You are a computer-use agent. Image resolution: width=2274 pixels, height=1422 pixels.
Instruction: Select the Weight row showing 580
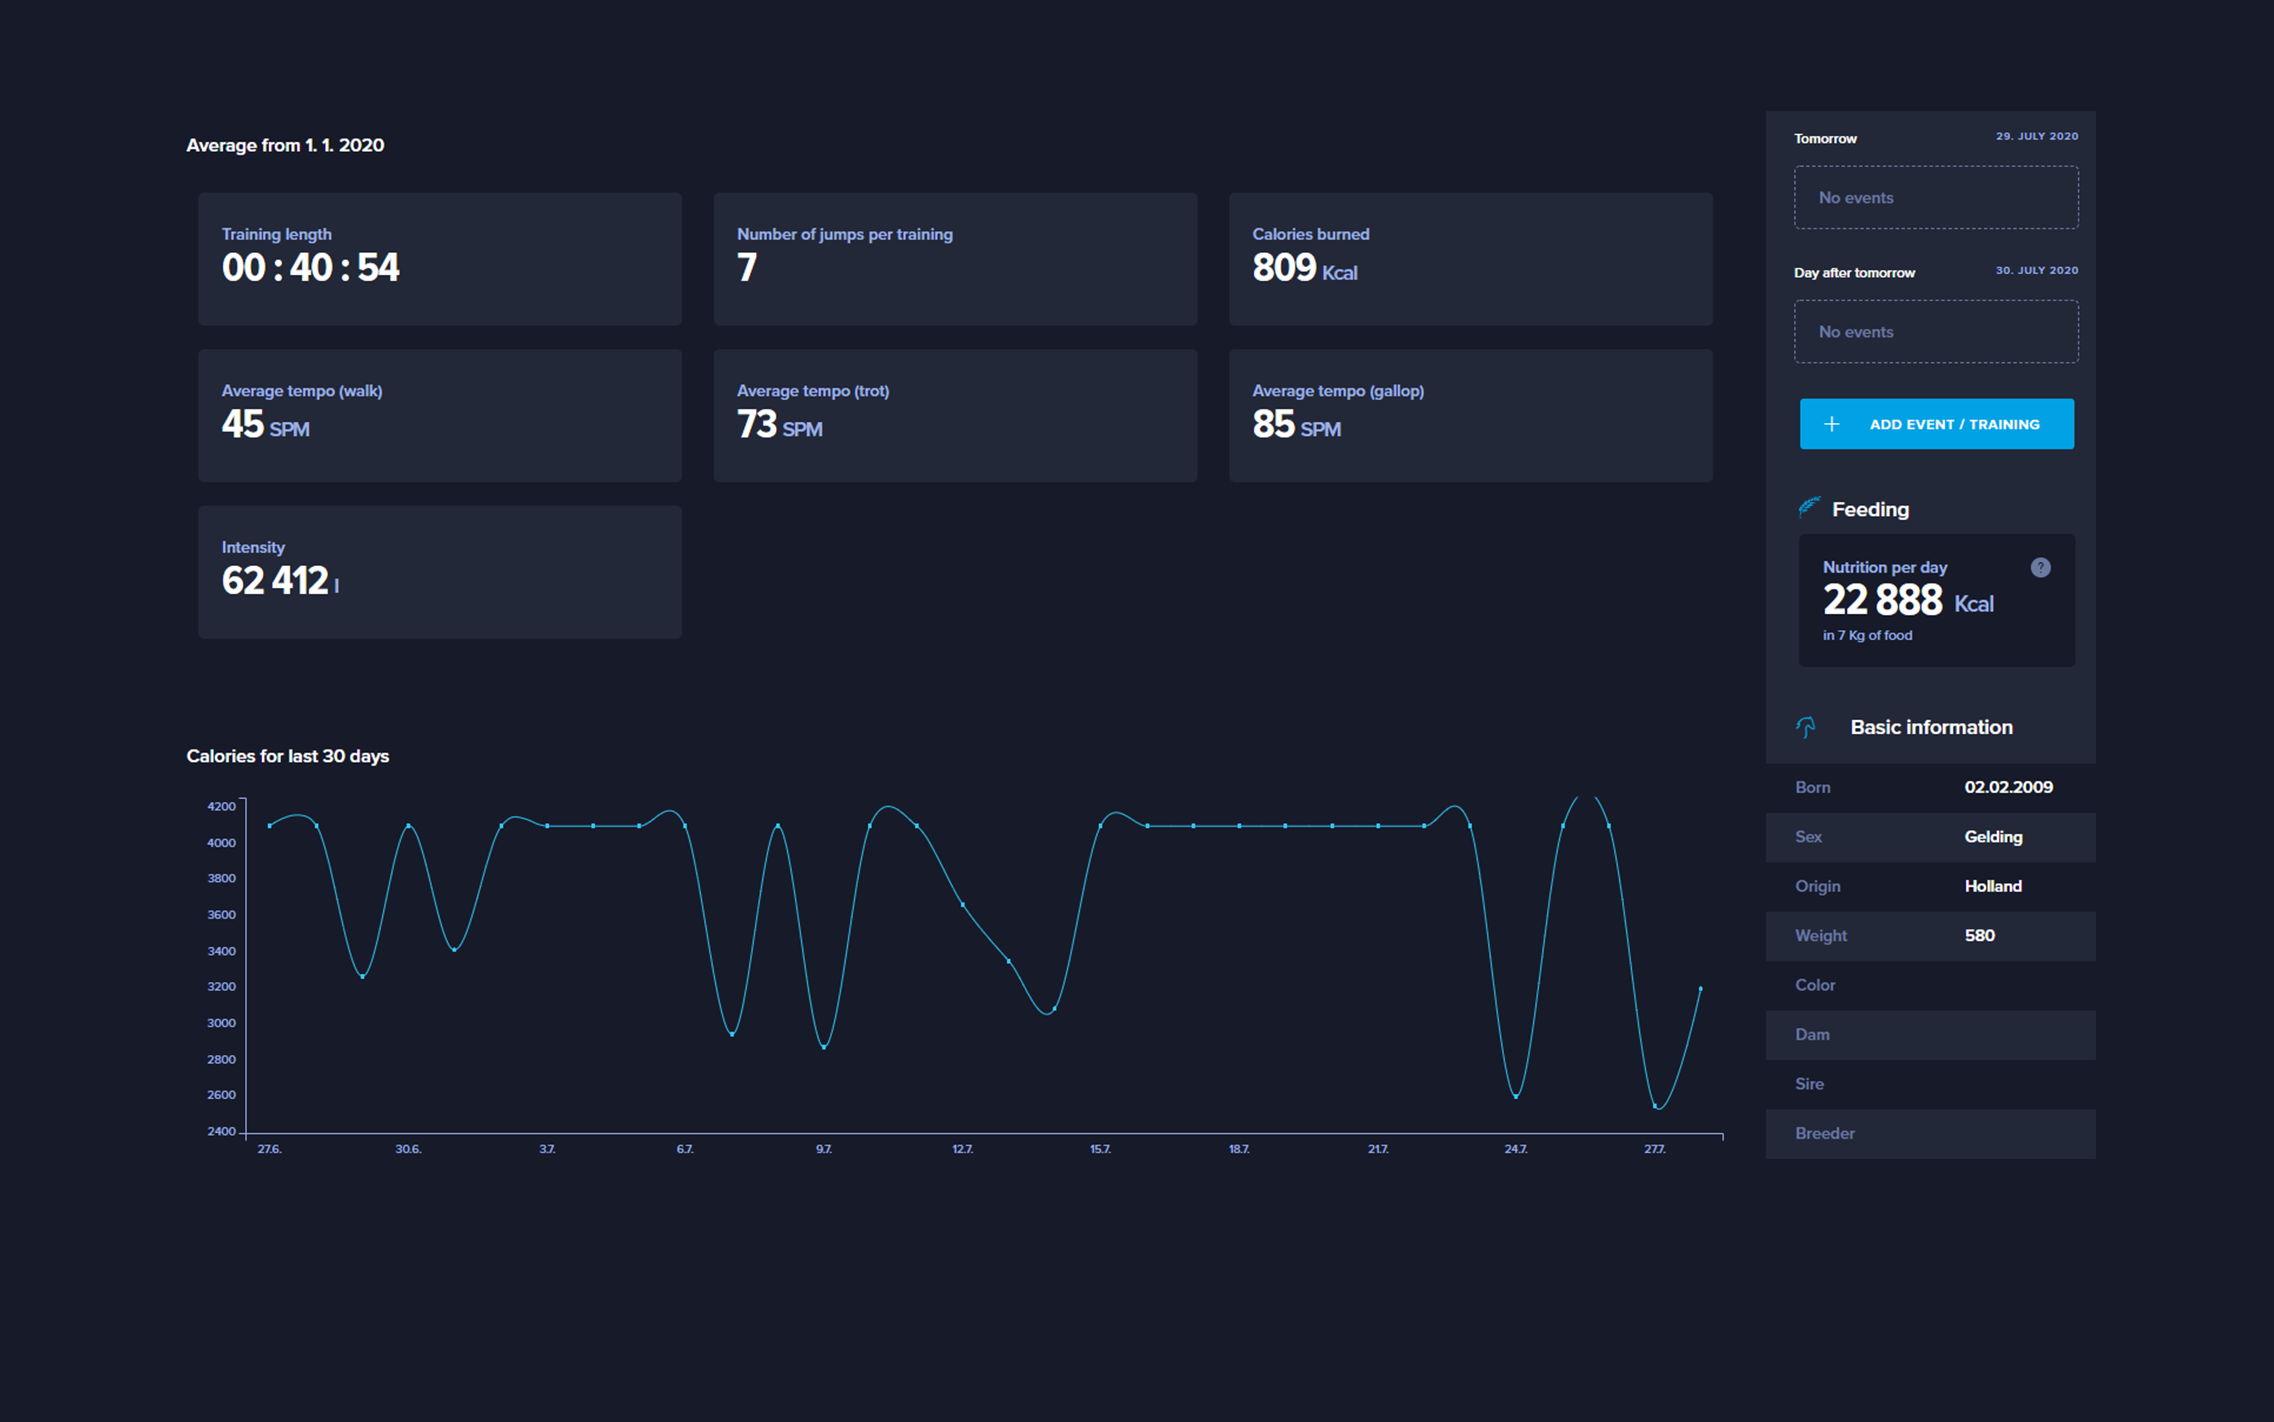1930,936
